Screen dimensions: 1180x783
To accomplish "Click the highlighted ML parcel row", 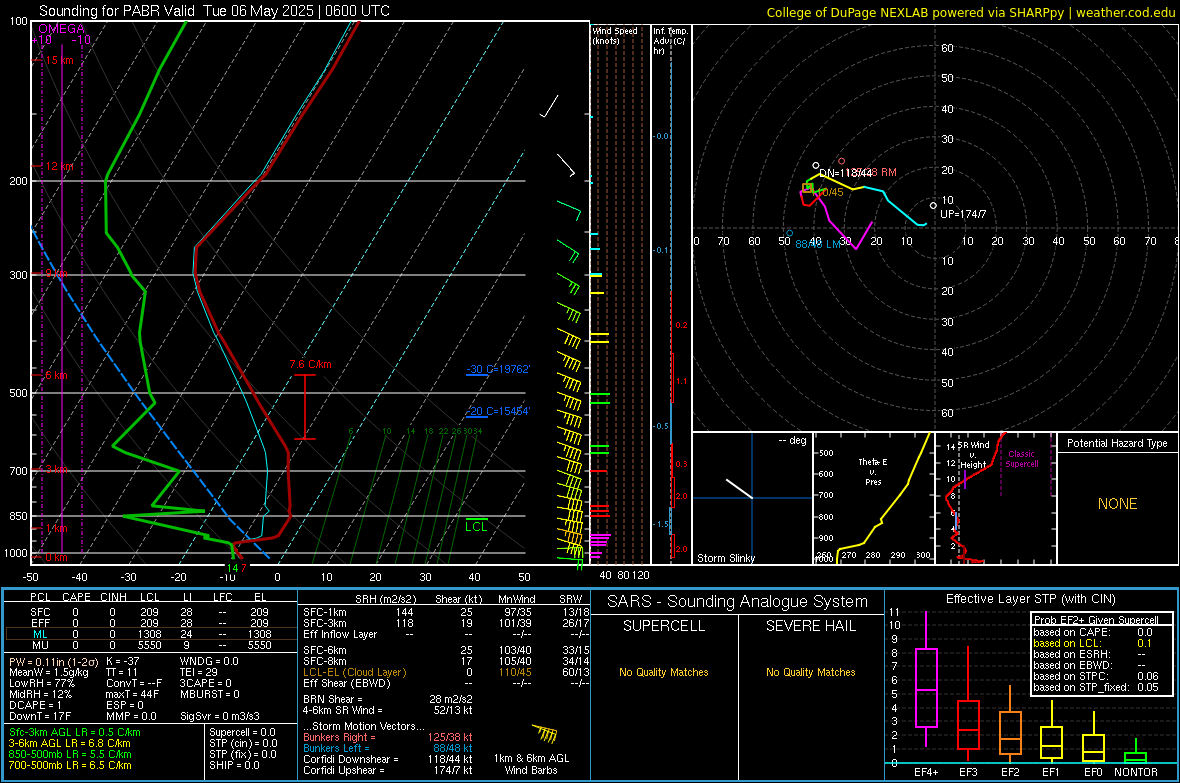I will (150, 634).
